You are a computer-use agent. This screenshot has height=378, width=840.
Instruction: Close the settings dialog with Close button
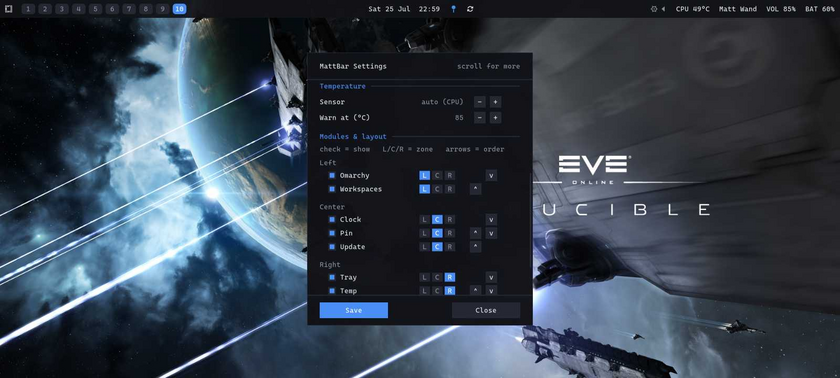pyautogui.click(x=486, y=311)
